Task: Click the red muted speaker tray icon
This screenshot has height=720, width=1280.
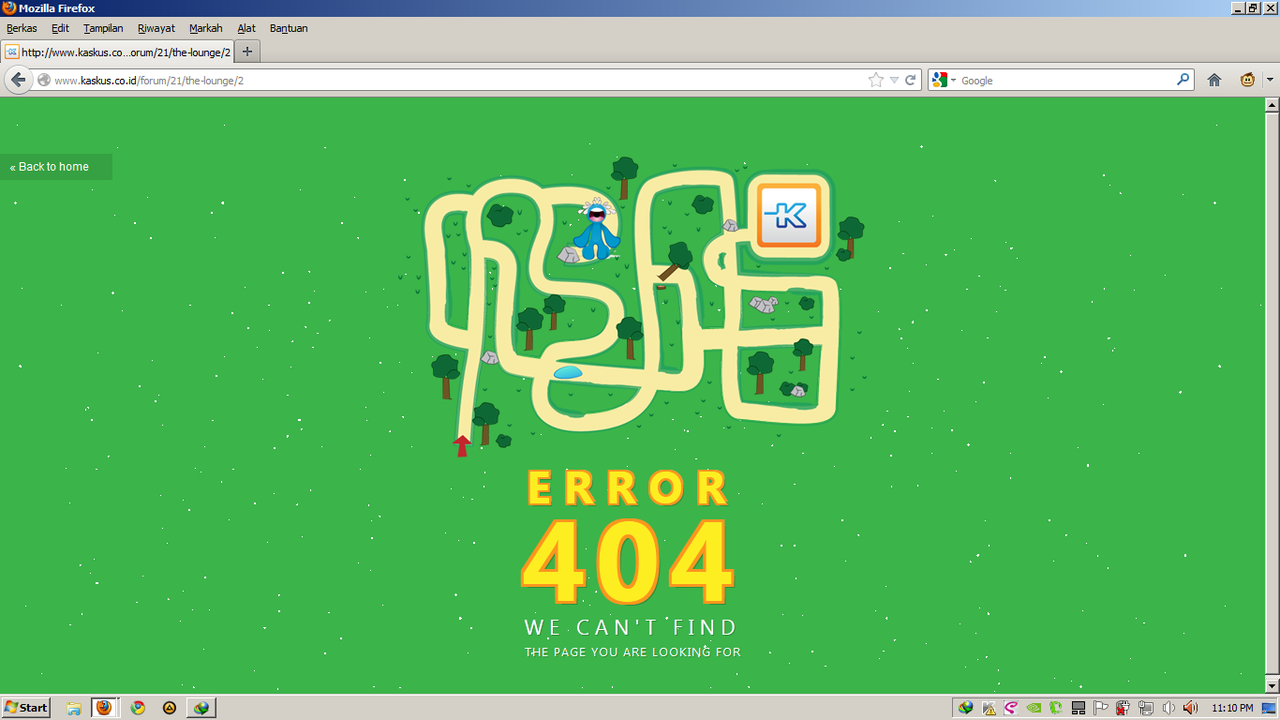Action: coord(1190,708)
